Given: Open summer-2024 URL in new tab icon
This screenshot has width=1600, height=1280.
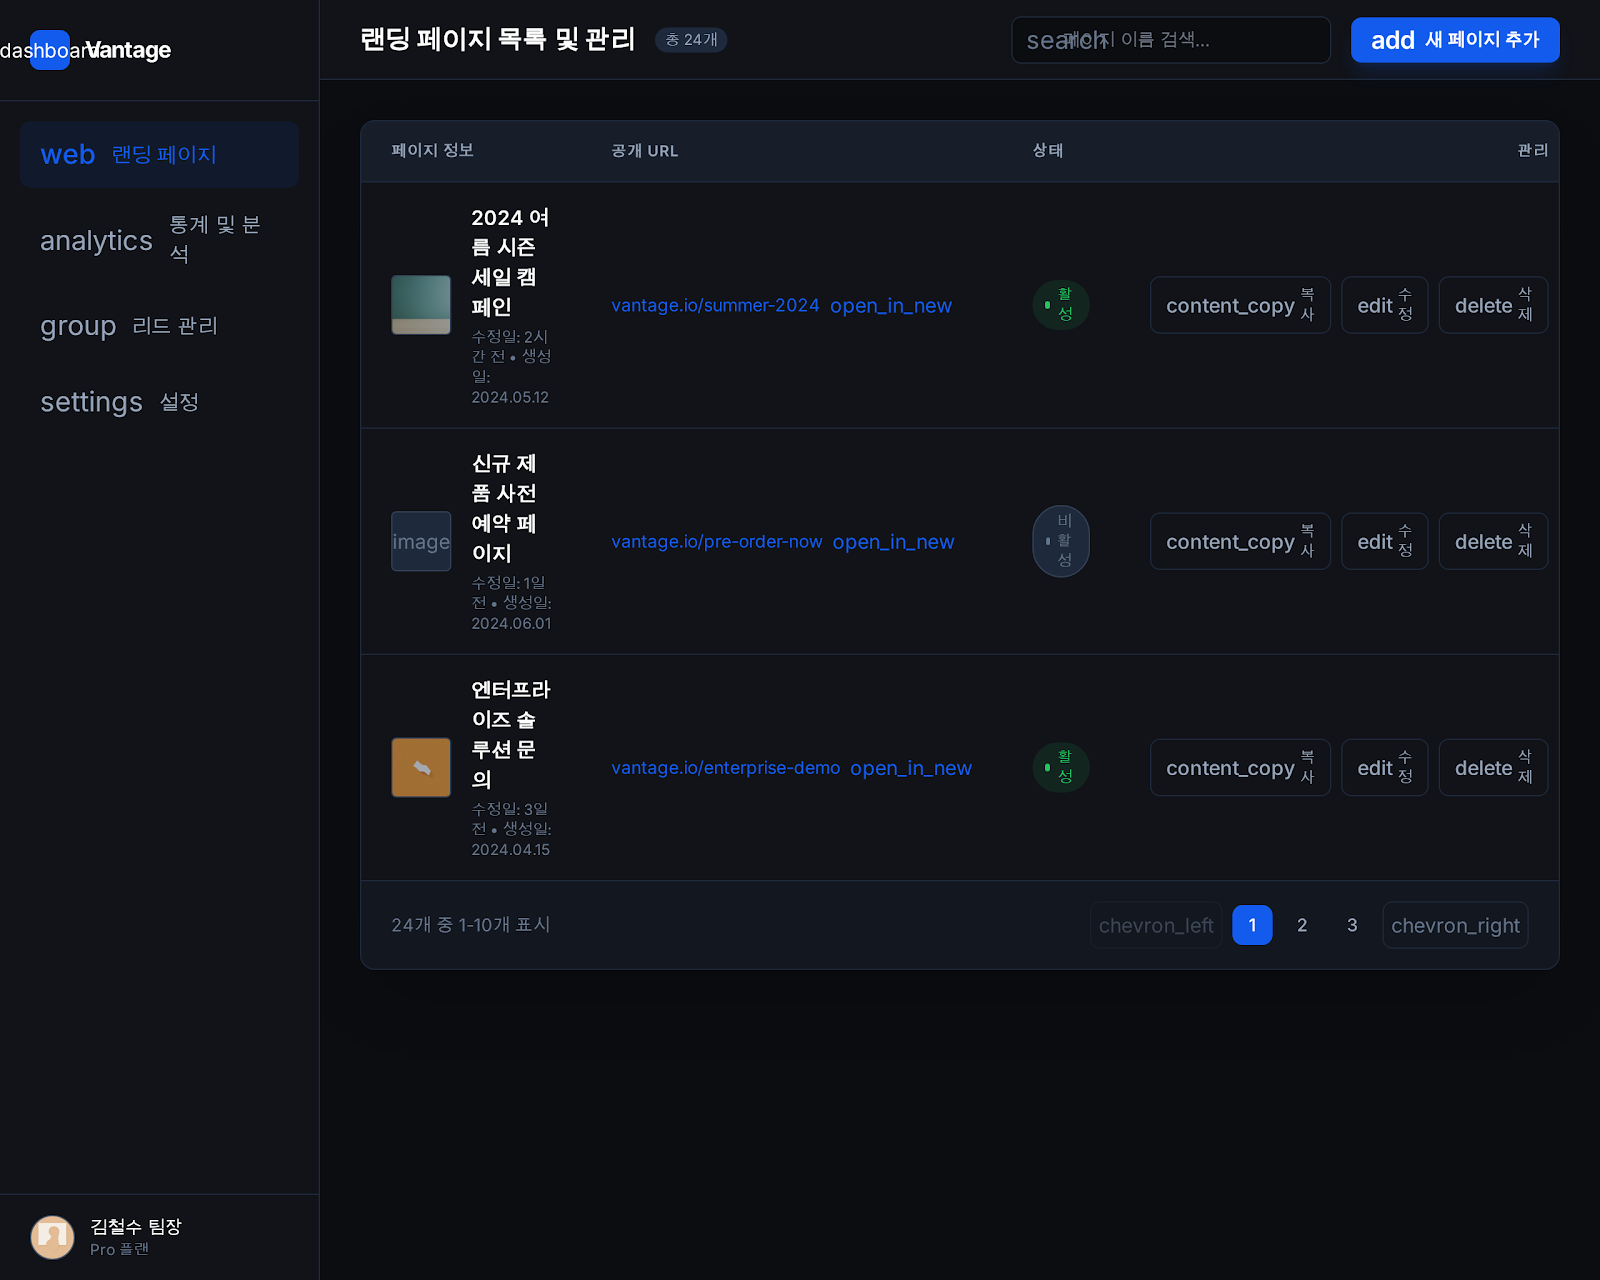Looking at the screenshot, I should (890, 306).
